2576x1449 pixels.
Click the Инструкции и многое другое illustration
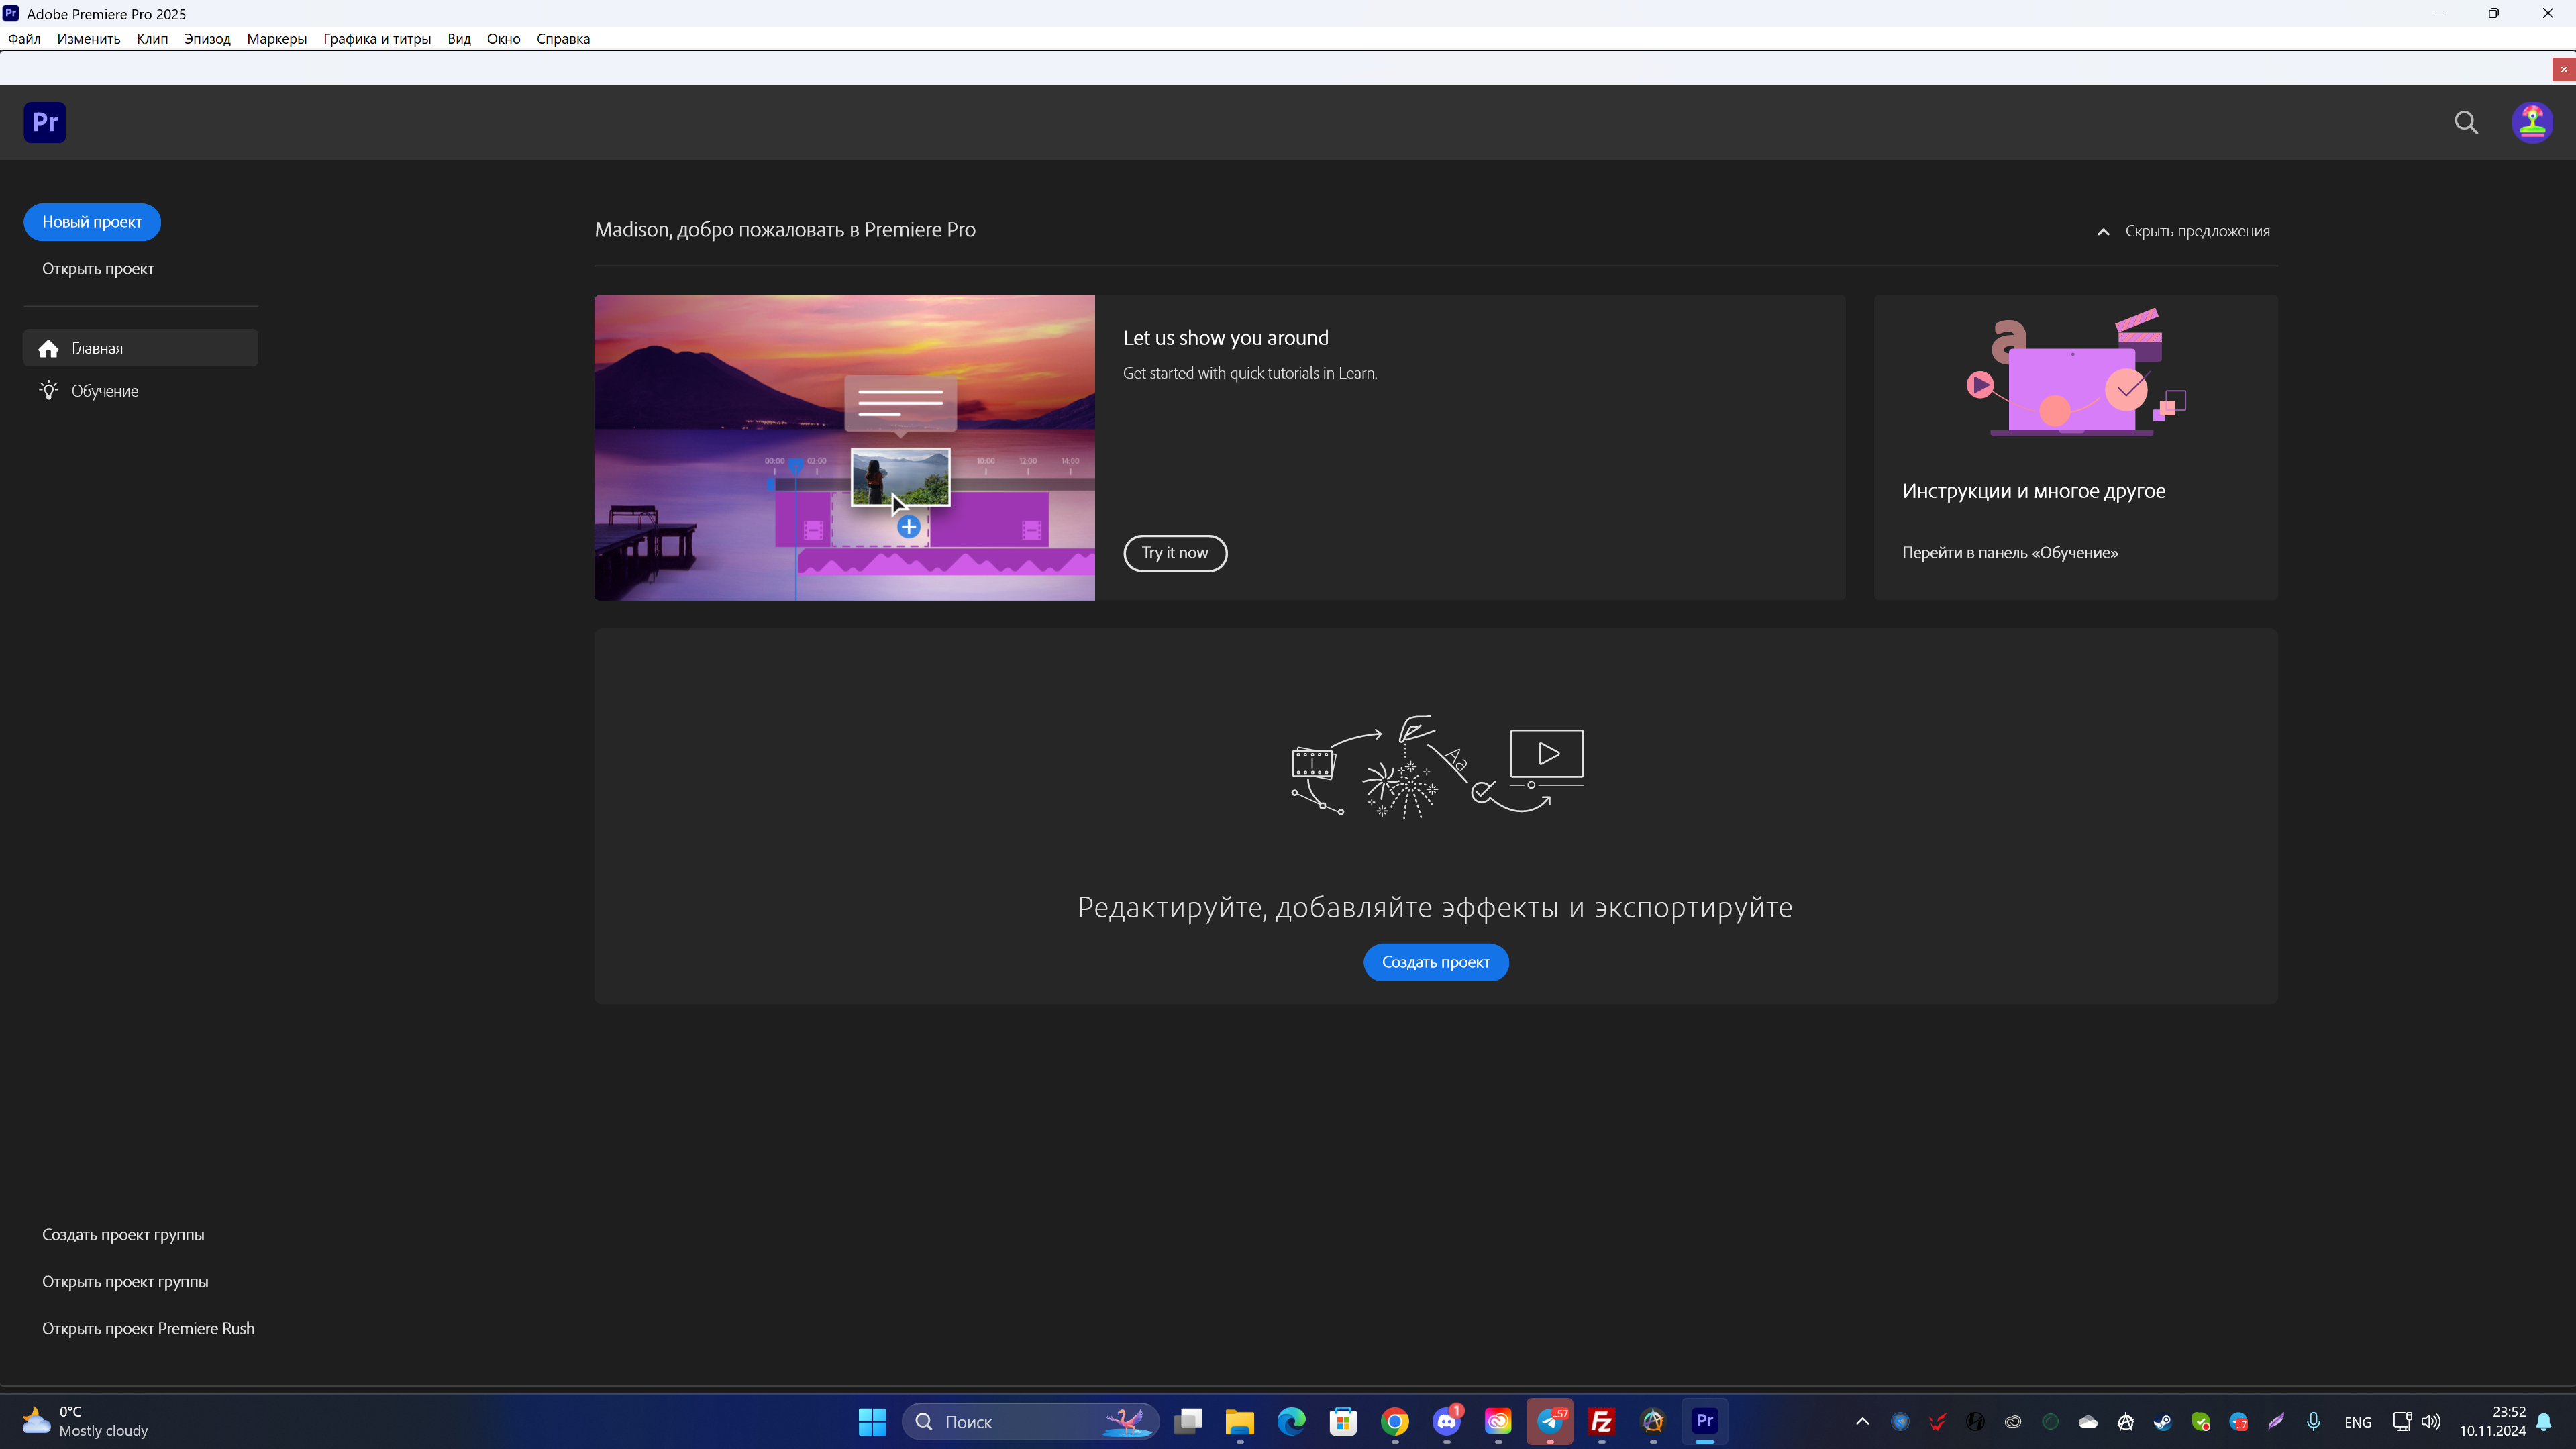tap(2075, 372)
